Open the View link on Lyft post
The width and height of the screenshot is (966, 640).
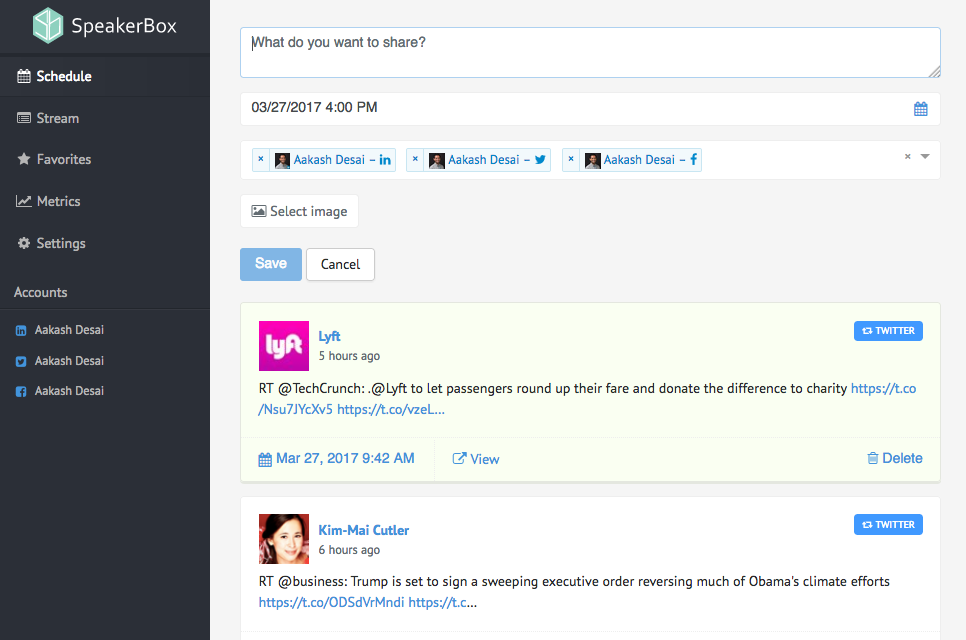[476, 459]
